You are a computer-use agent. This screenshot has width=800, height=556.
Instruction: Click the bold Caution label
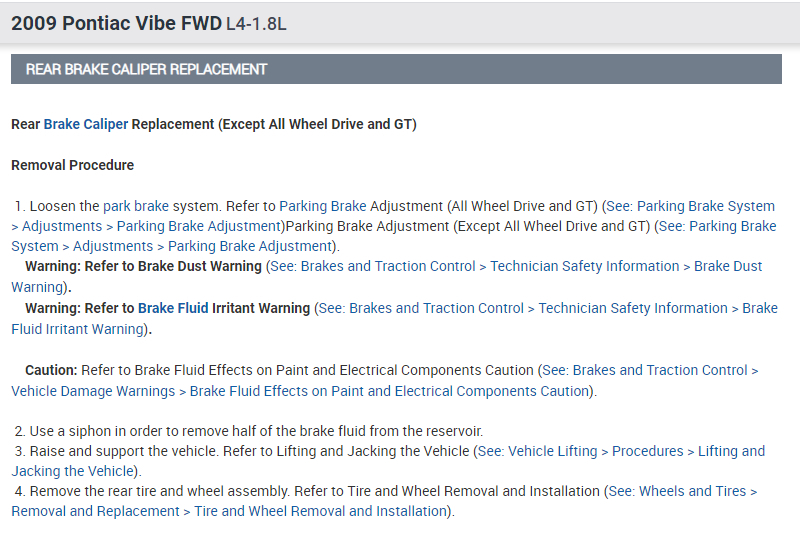click(51, 370)
